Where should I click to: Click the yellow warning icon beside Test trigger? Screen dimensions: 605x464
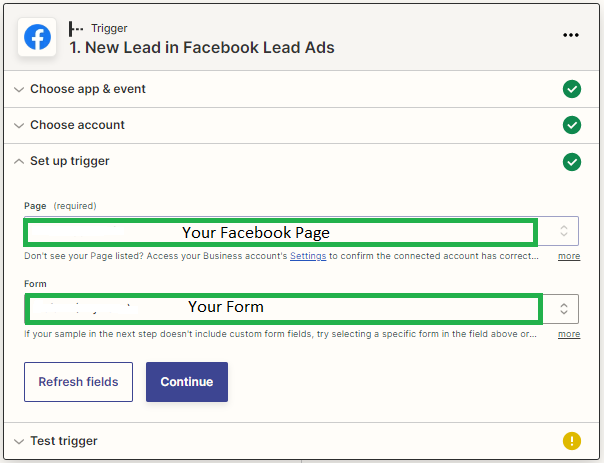click(x=571, y=440)
